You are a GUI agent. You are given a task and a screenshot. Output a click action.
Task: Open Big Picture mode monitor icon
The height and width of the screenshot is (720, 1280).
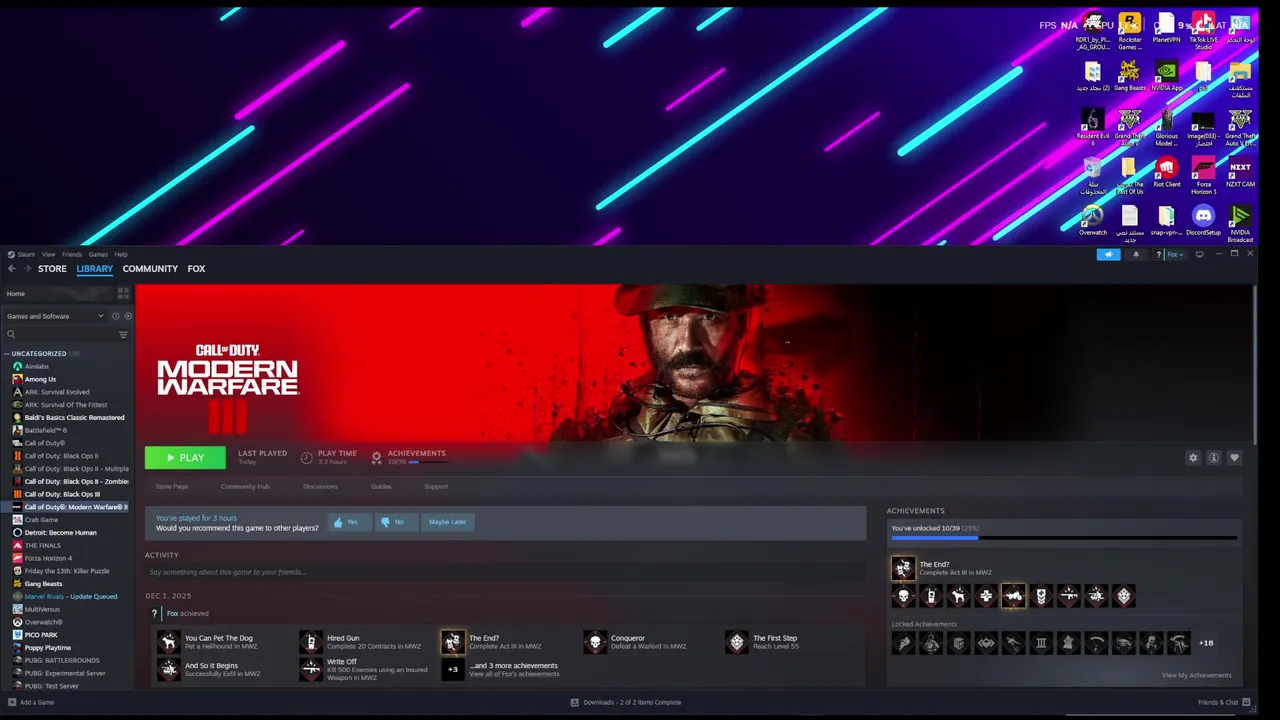tap(1199, 255)
